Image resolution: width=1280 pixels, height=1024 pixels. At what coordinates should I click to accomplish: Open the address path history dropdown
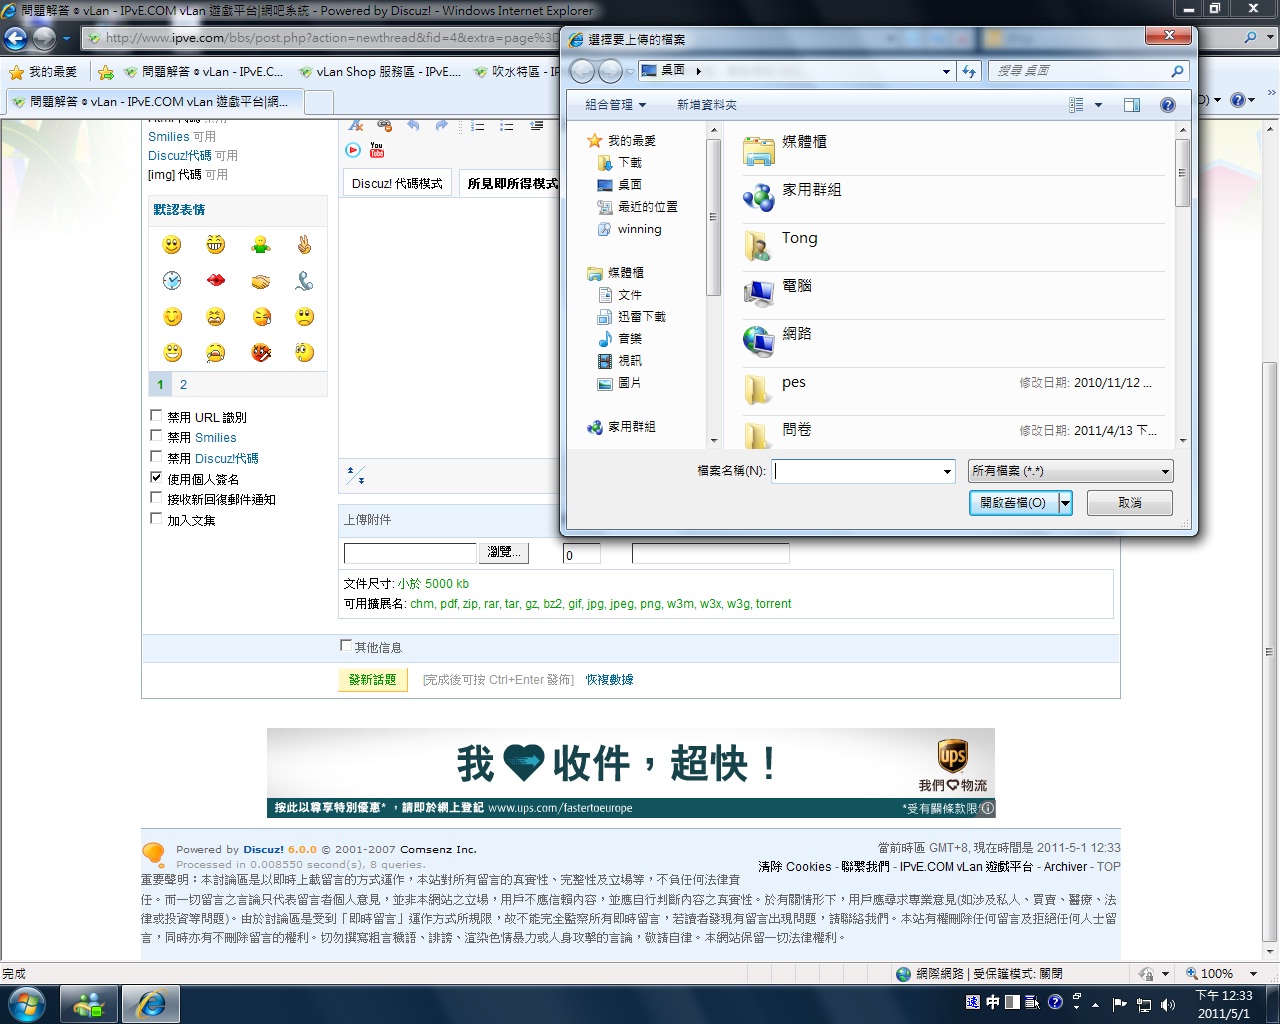tap(946, 71)
